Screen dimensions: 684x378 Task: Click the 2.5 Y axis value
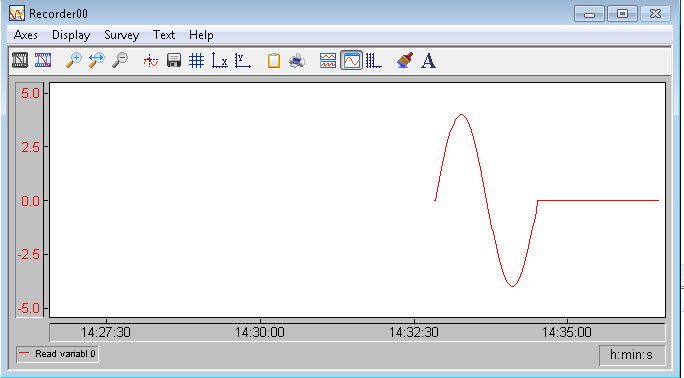pyautogui.click(x=31, y=147)
